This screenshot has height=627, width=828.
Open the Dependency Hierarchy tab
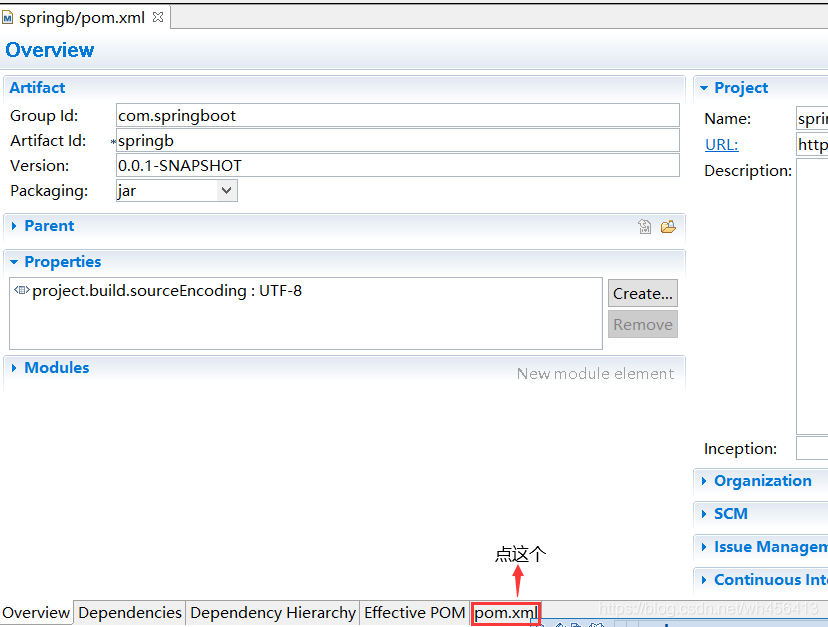tap(273, 613)
